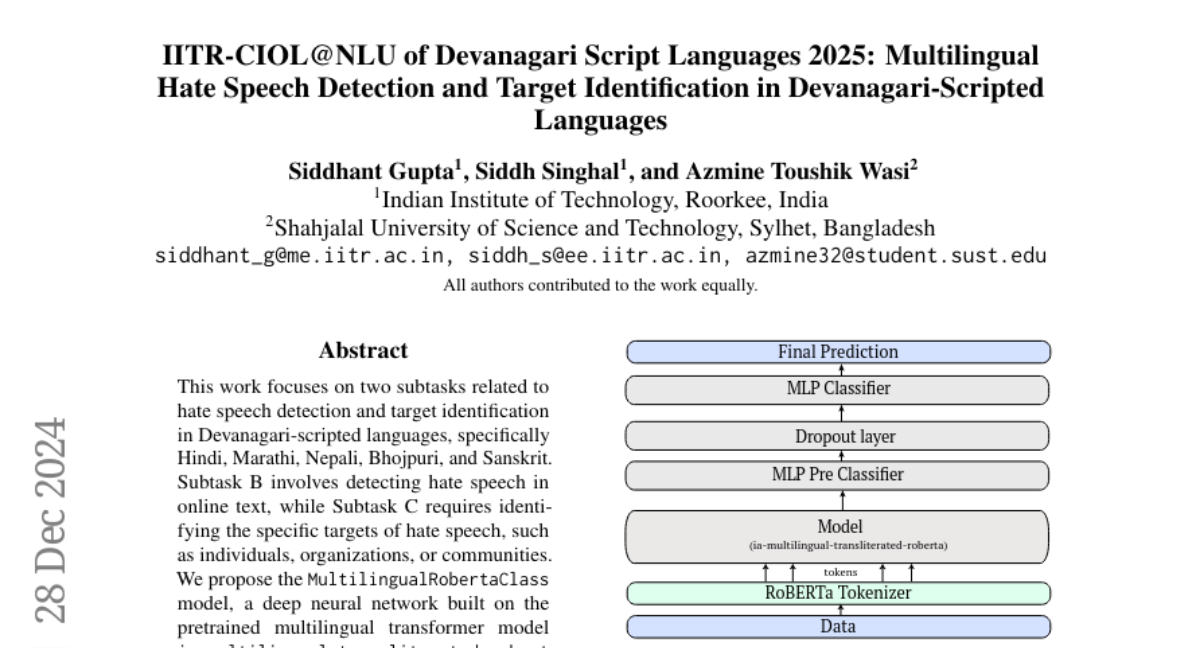Click the Indian Institute of Technology affiliation
Viewport: 1200px width, 648px height.
tap(600, 199)
